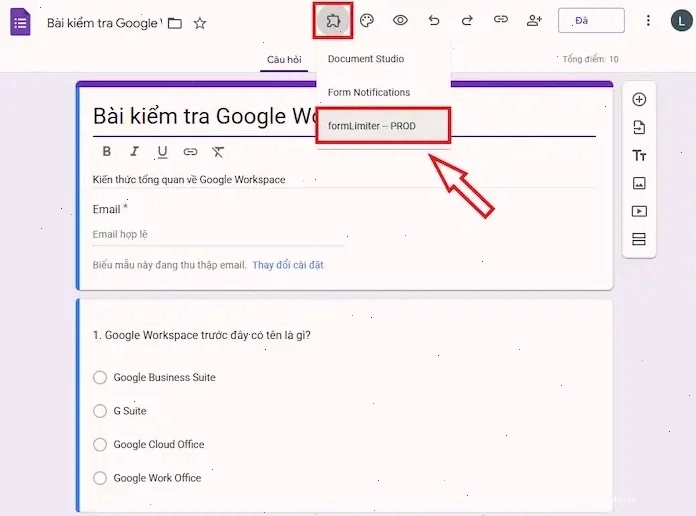
Task: Edit form title Bài kiểm tra Google
Action: pos(344,116)
